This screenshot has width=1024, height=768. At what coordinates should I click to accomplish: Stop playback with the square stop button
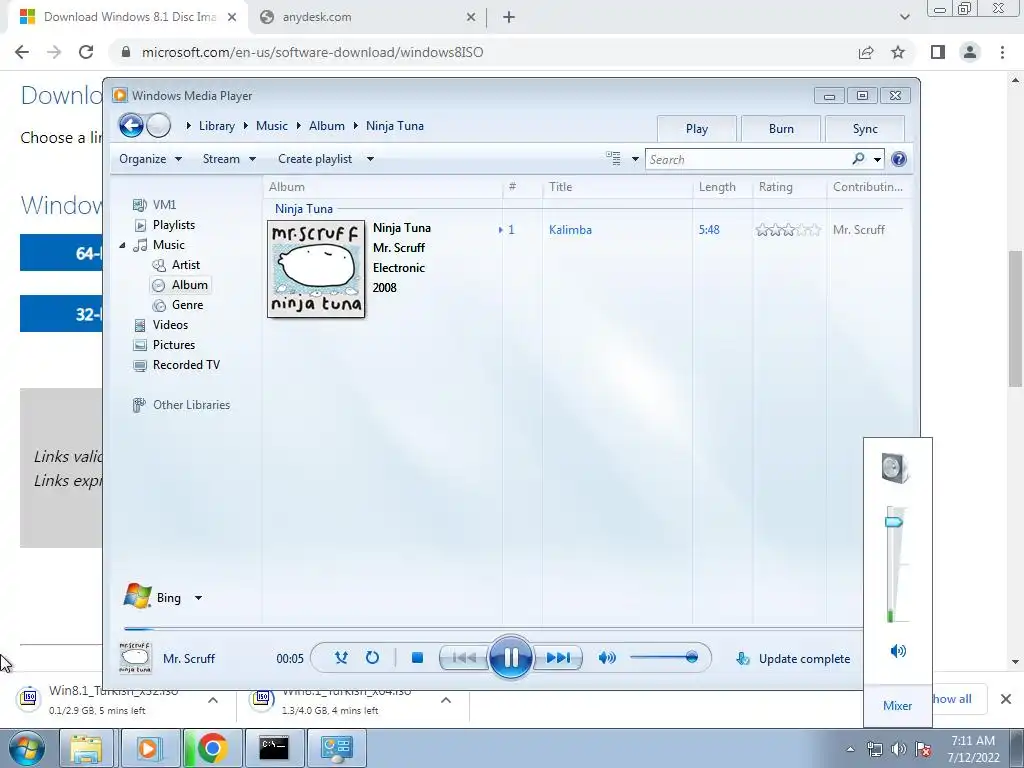[x=417, y=658]
